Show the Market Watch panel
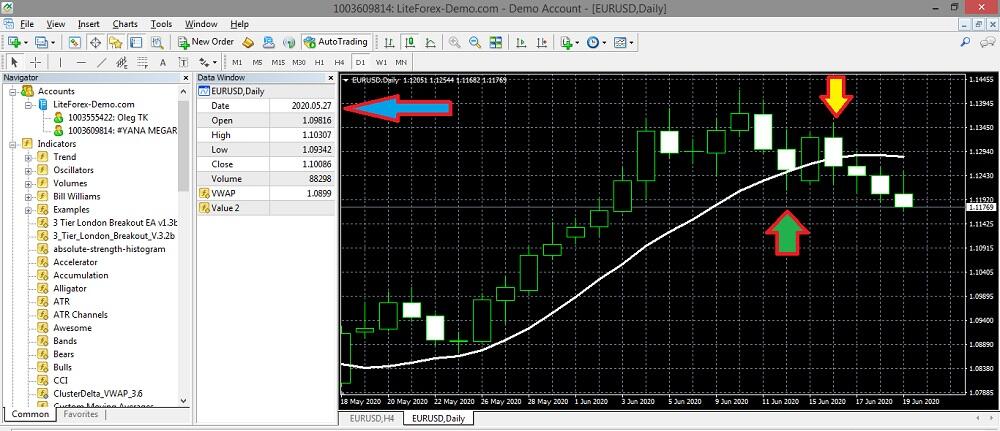The width and height of the screenshot is (1000, 431). [x=75, y=42]
